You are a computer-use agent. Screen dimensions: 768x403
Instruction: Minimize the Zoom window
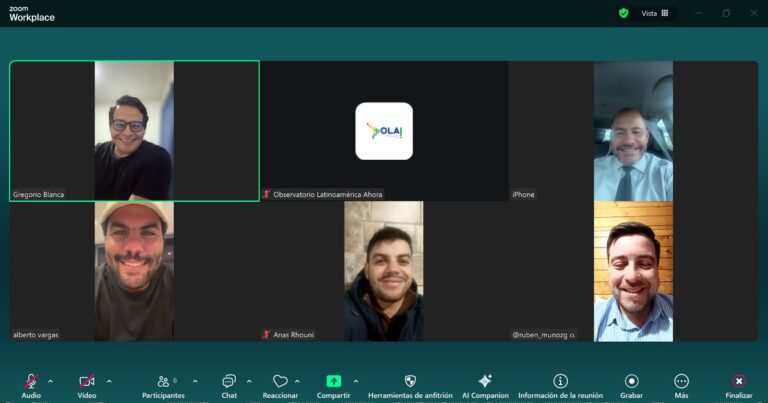pos(699,13)
